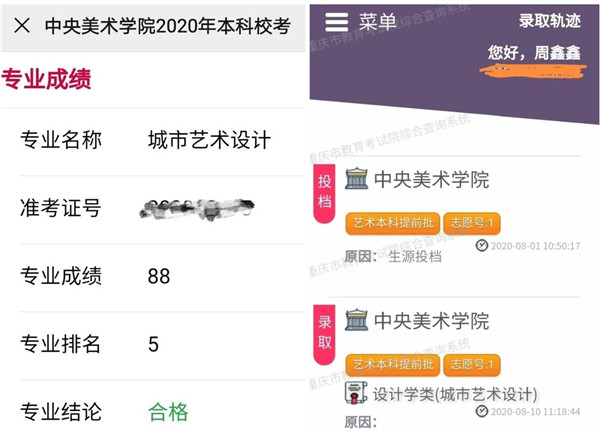This screenshot has width=600, height=434.
Task: Tap the 志愿号:1 tag under 投档
Action: pyautogui.click(x=471, y=222)
